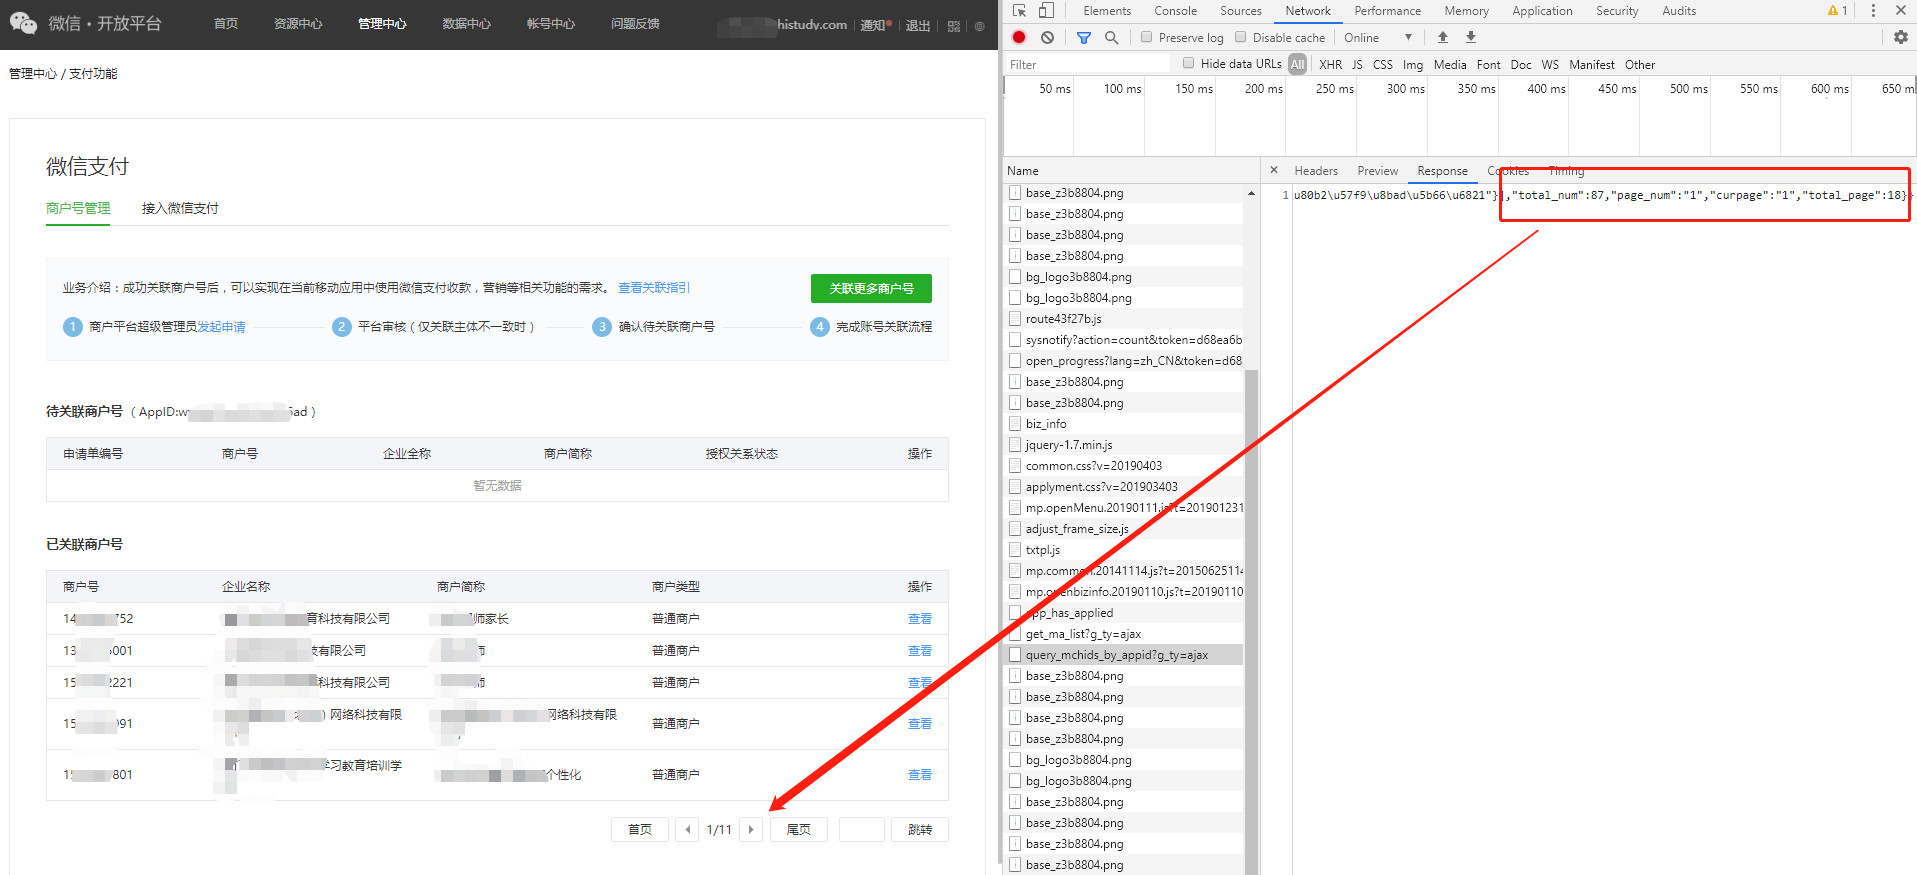Select the jquery-1.7.min.js request row
This screenshot has width=1917, height=875.
click(x=1124, y=445)
